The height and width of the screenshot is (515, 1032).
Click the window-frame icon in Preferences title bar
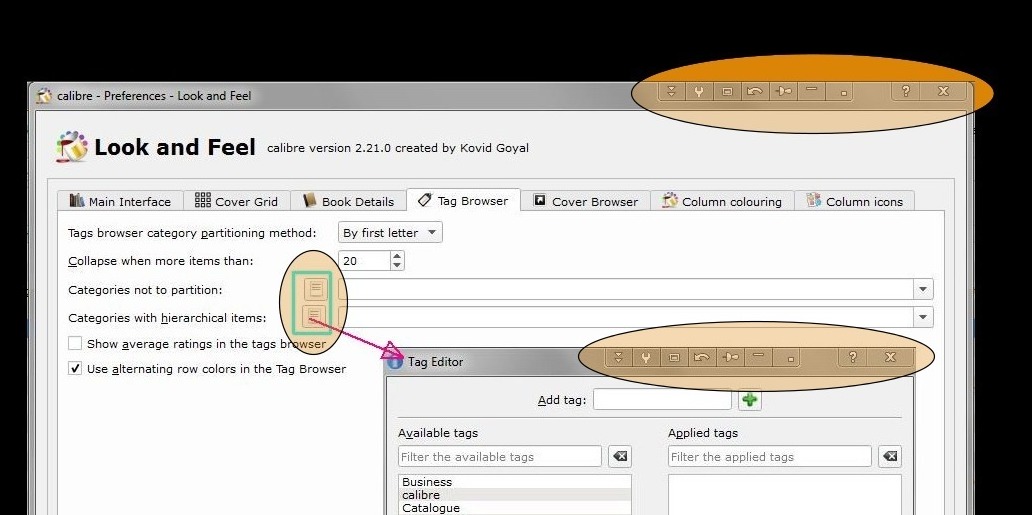click(x=727, y=92)
